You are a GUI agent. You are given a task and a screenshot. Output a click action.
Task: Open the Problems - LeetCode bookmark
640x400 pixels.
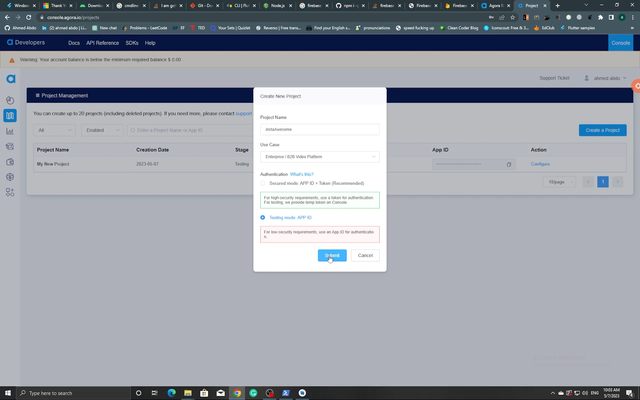(144, 28)
